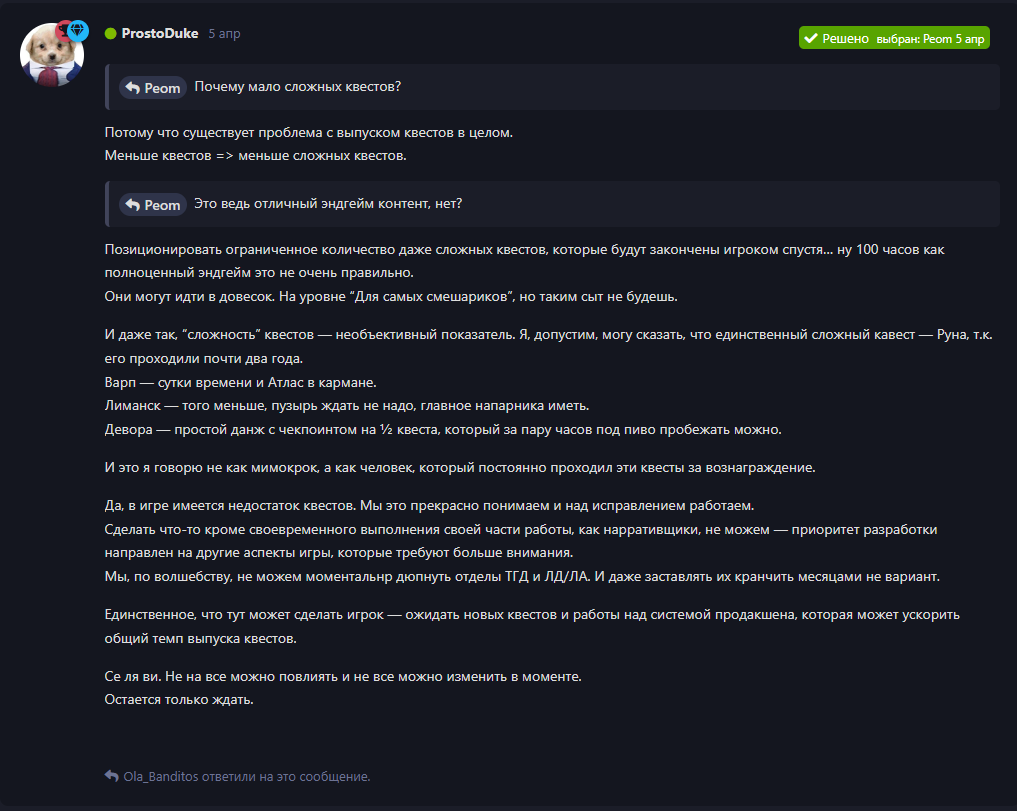The width and height of the screenshot is (1017, 811).
Task: Click the green online status dot
Action: [x=110, y=34]
